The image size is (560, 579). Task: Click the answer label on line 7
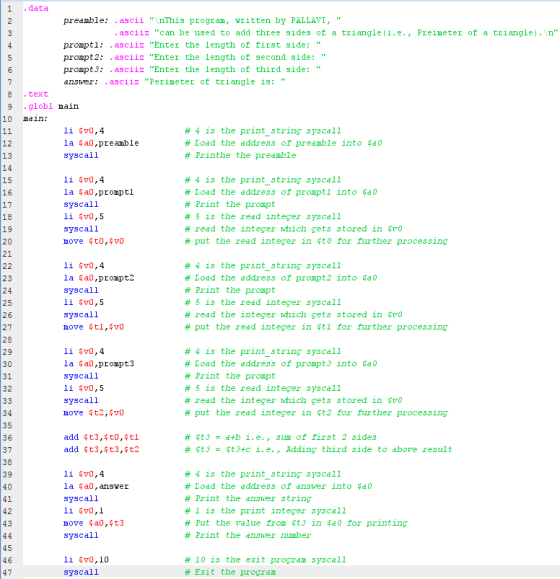80,82
